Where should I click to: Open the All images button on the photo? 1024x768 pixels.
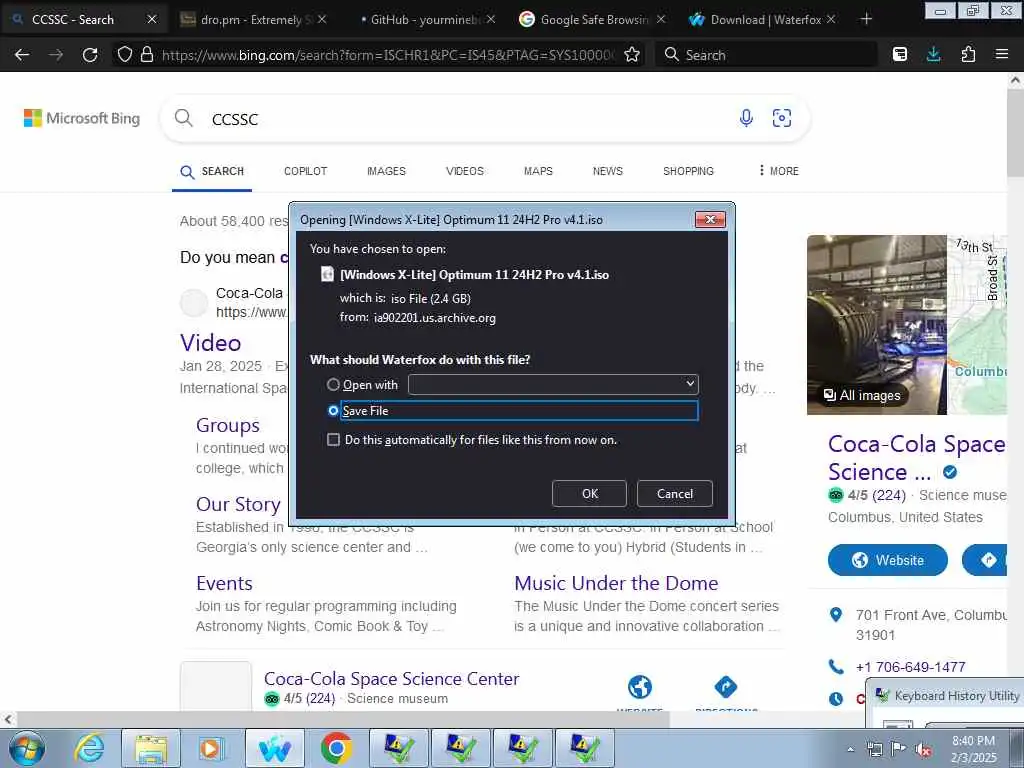pyautogui.click(x=862, y=395)
